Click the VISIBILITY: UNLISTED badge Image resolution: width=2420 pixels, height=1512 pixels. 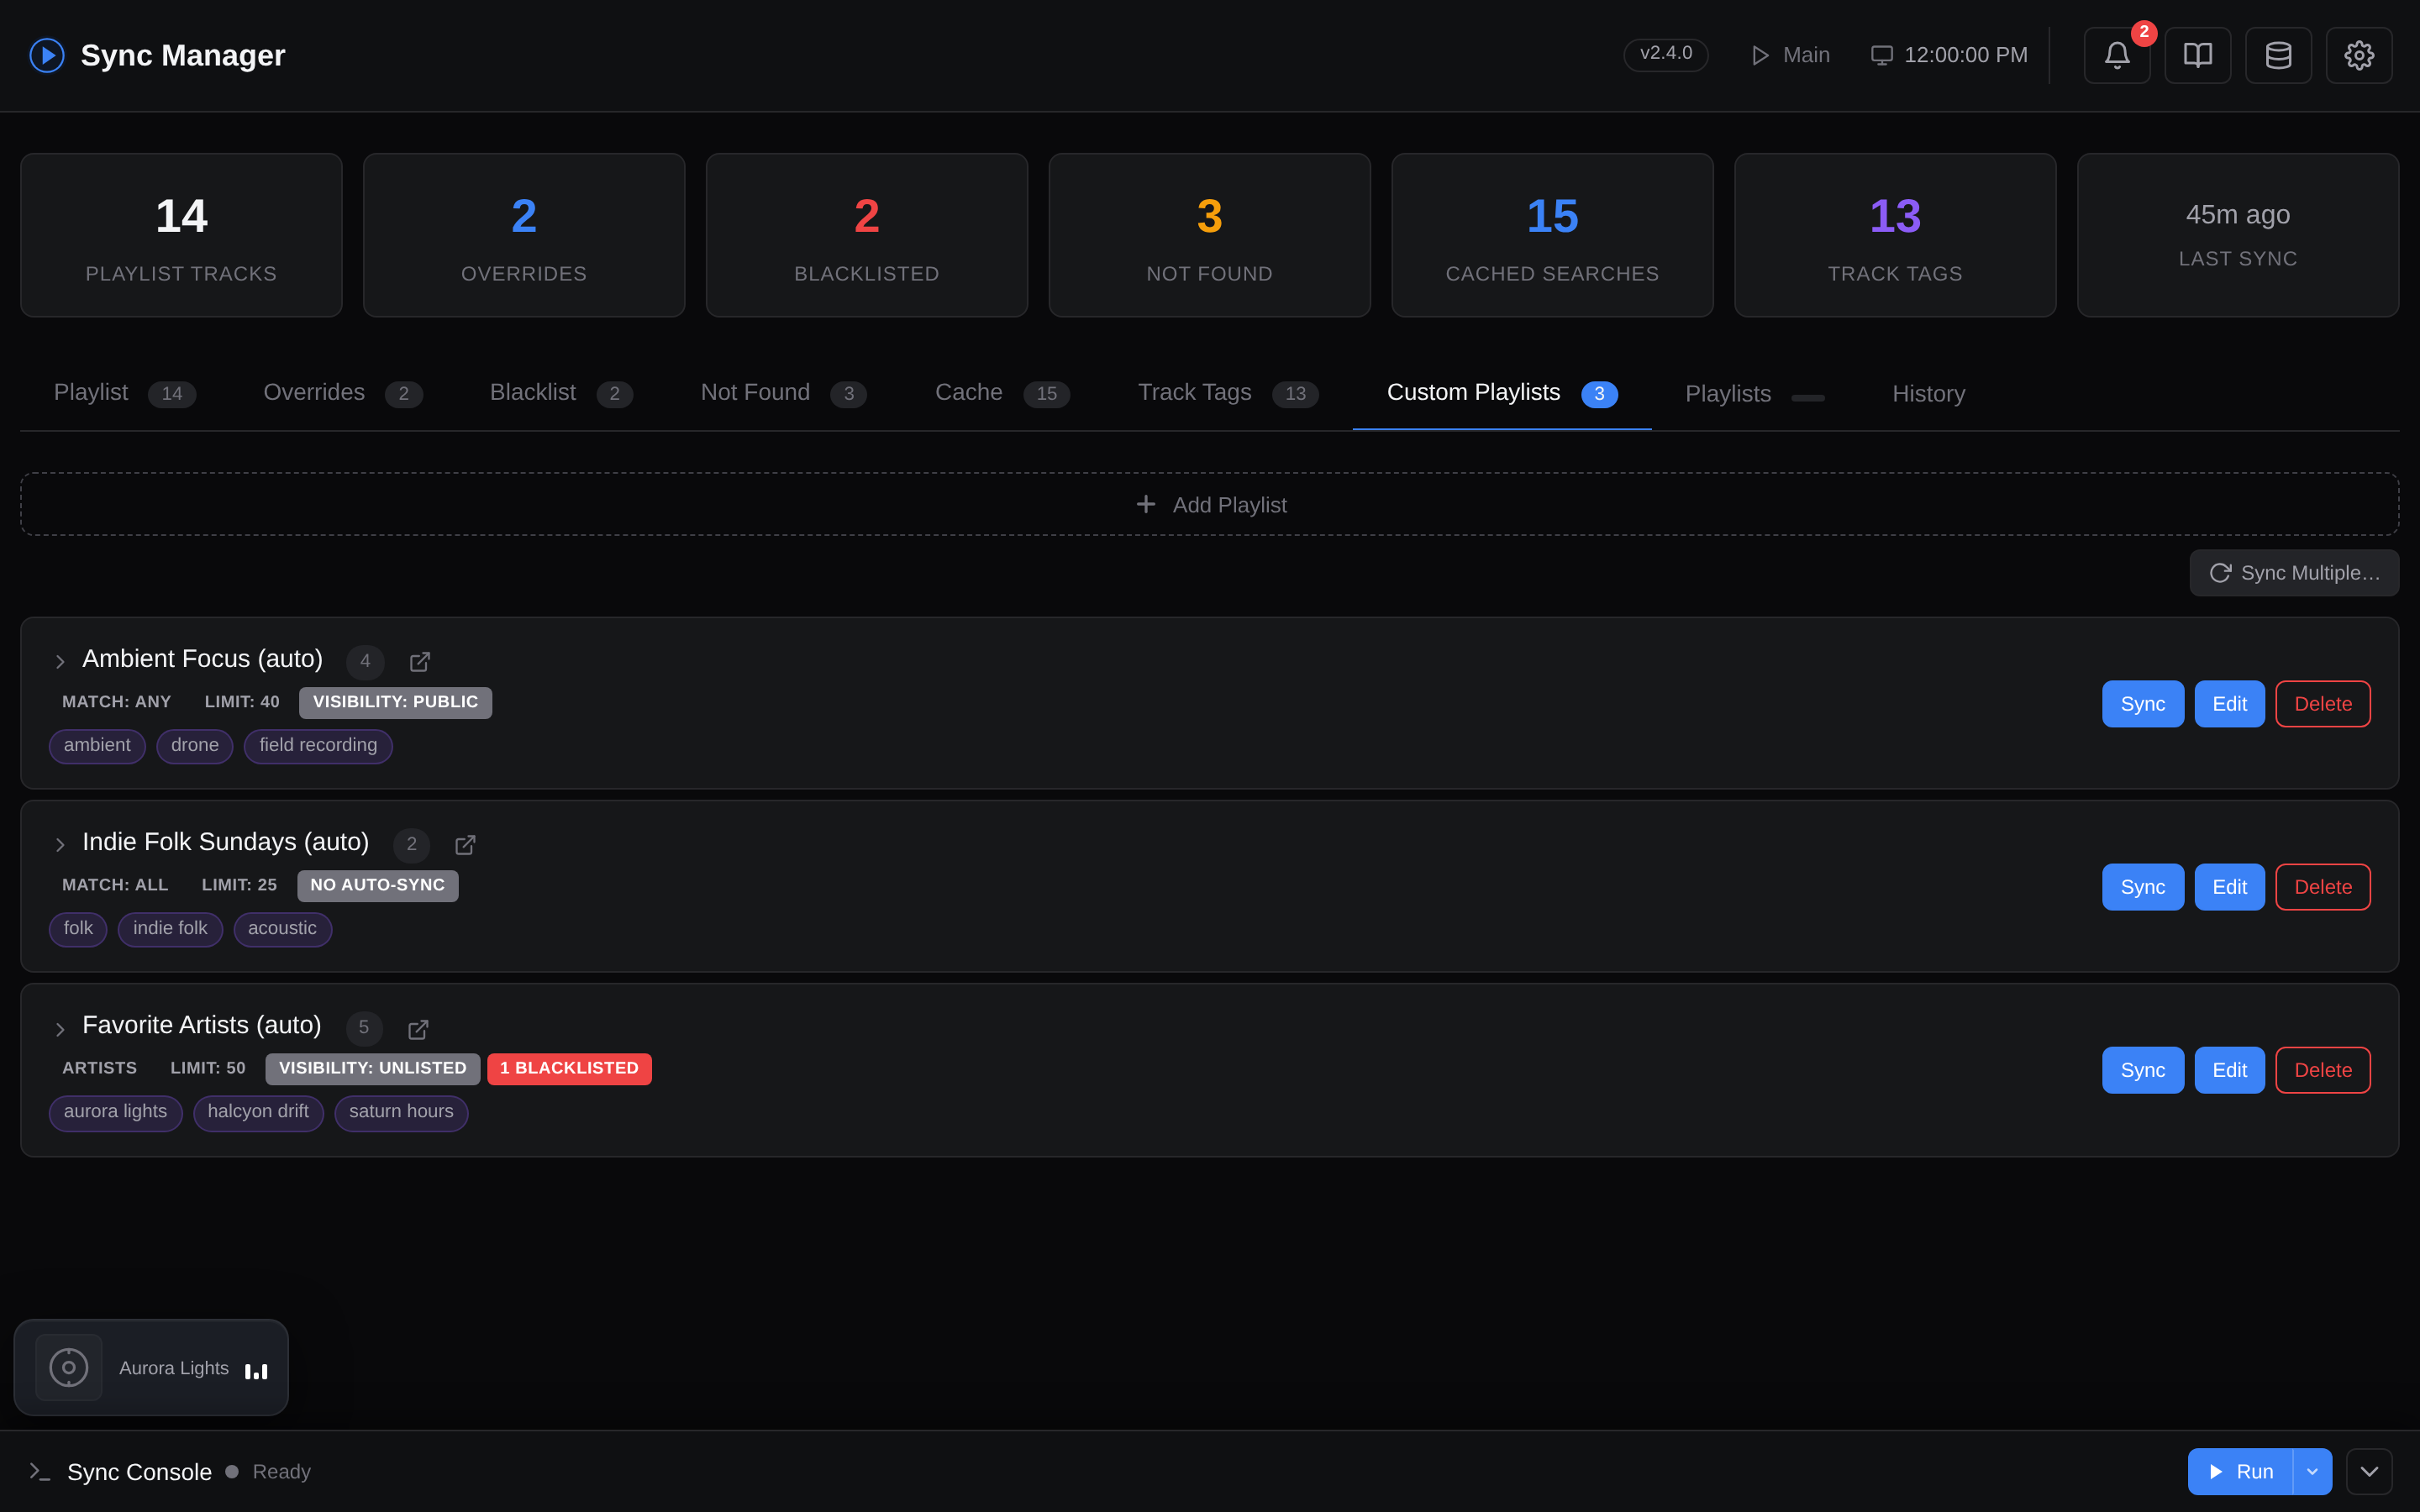(372, 1069)
